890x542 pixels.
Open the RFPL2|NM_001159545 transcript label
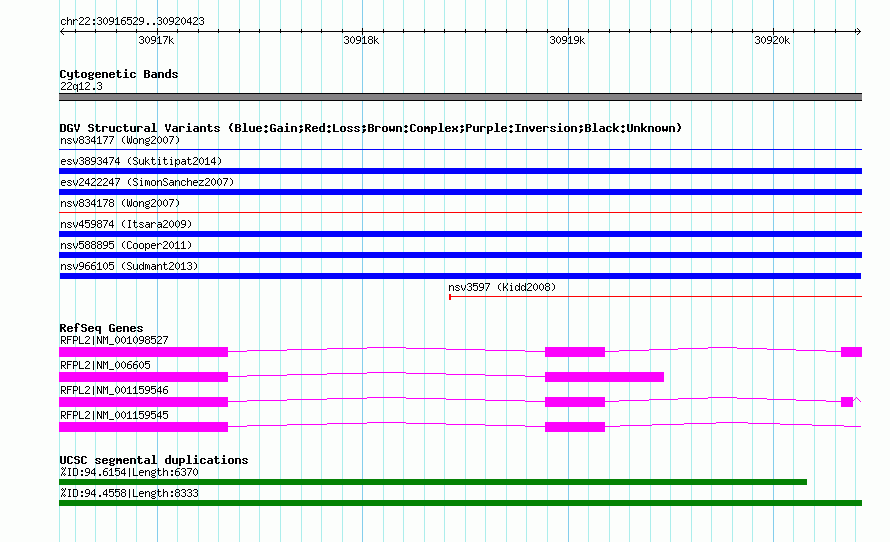[114, 415]
